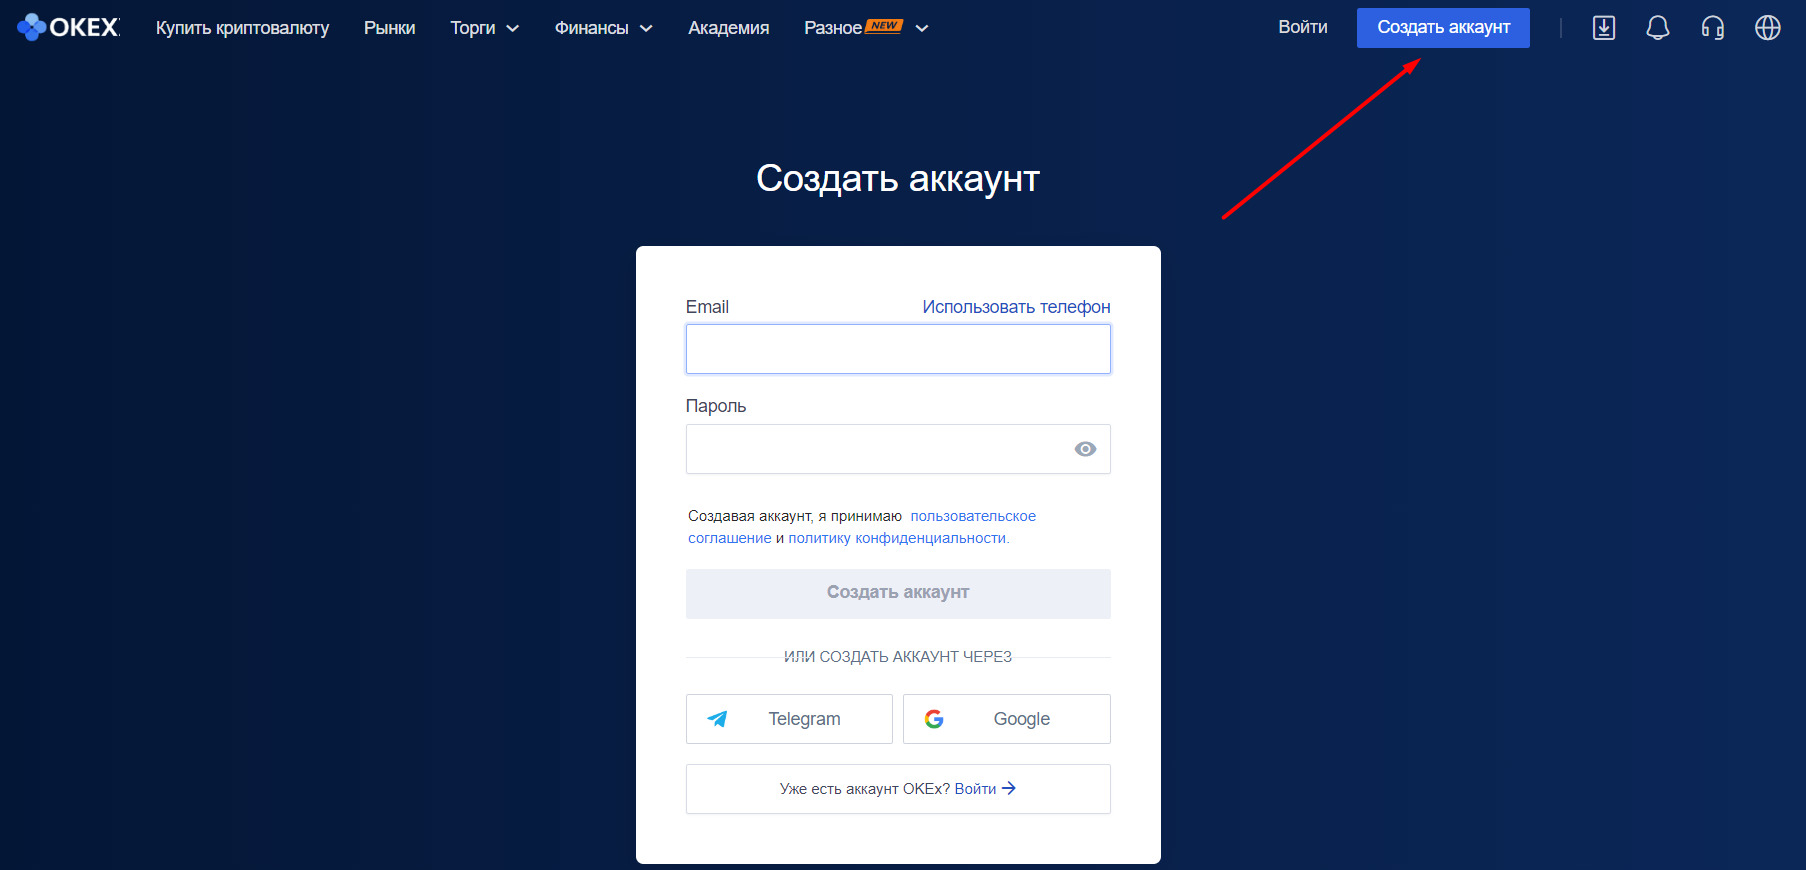Switch to Использовать телефон registration
Viewport: 1806px width, 870px height.
pyautogui.click(x=1016, y=307)
